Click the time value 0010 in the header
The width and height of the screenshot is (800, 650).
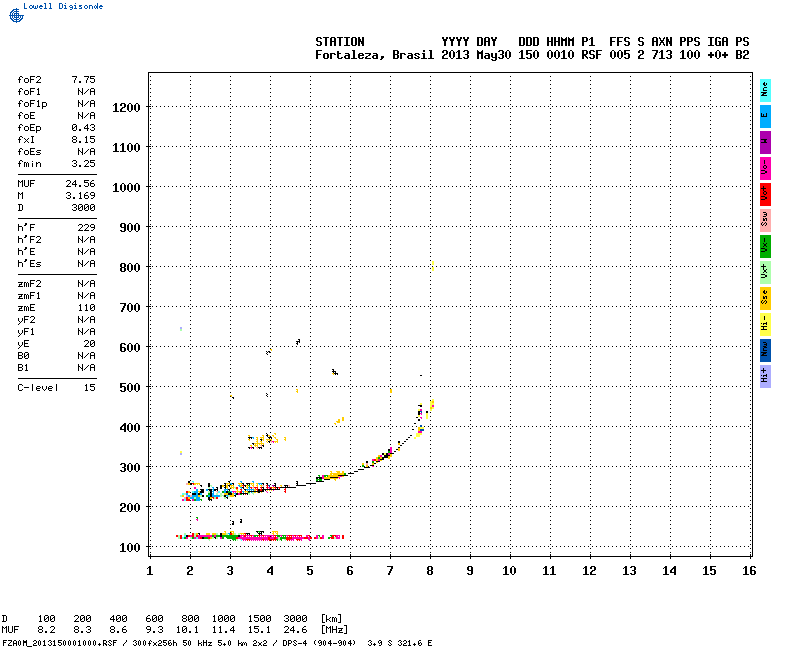pyautogui.click(x=560, y=55)
